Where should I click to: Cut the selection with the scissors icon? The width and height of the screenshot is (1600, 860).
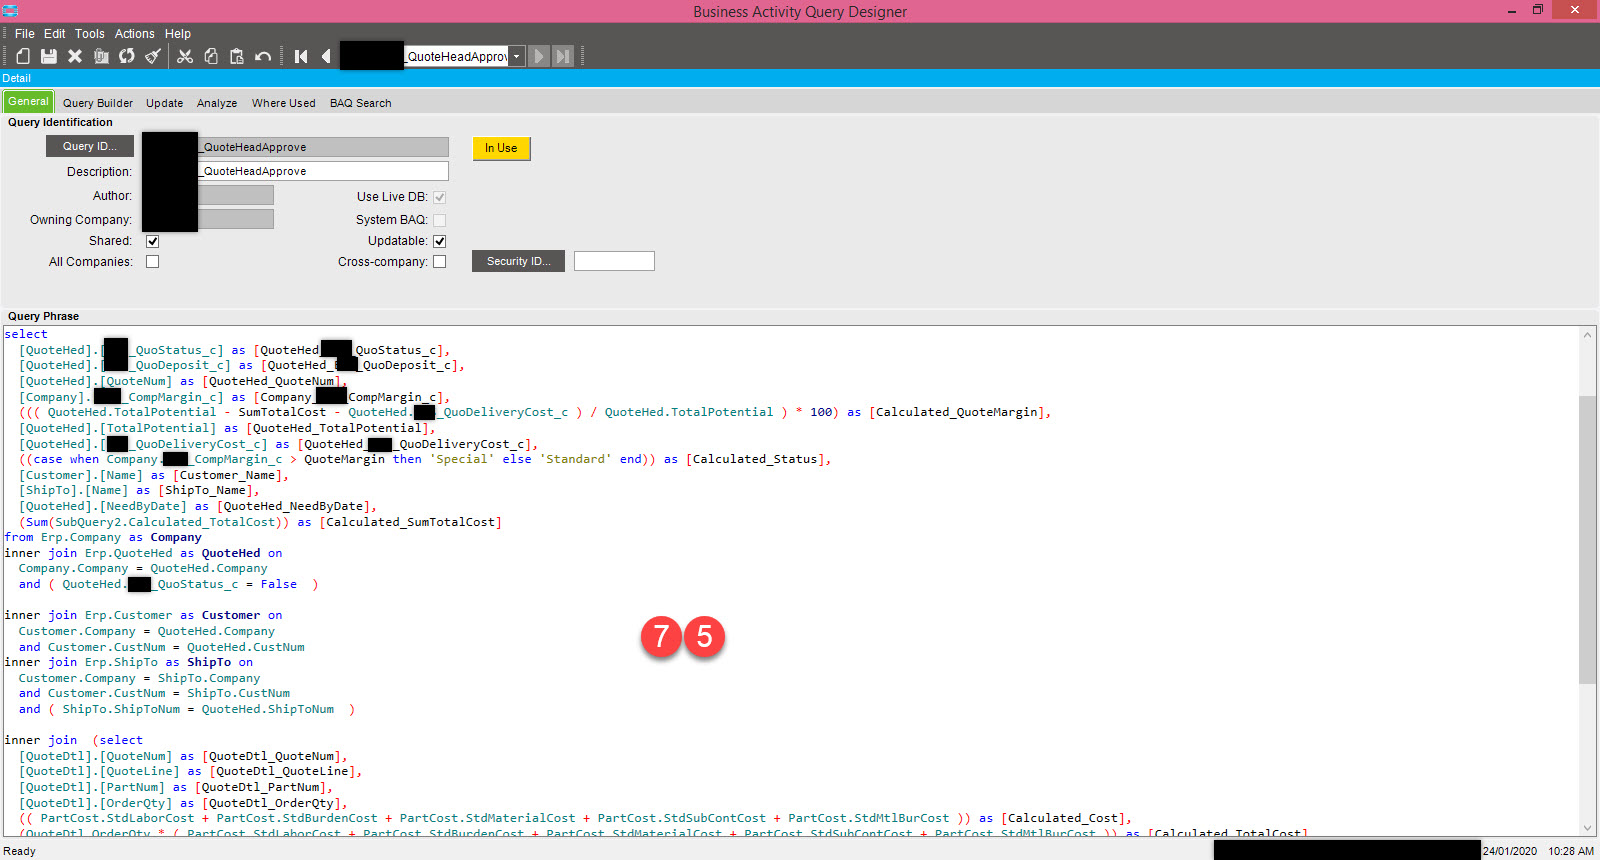[x=185, y=56]
